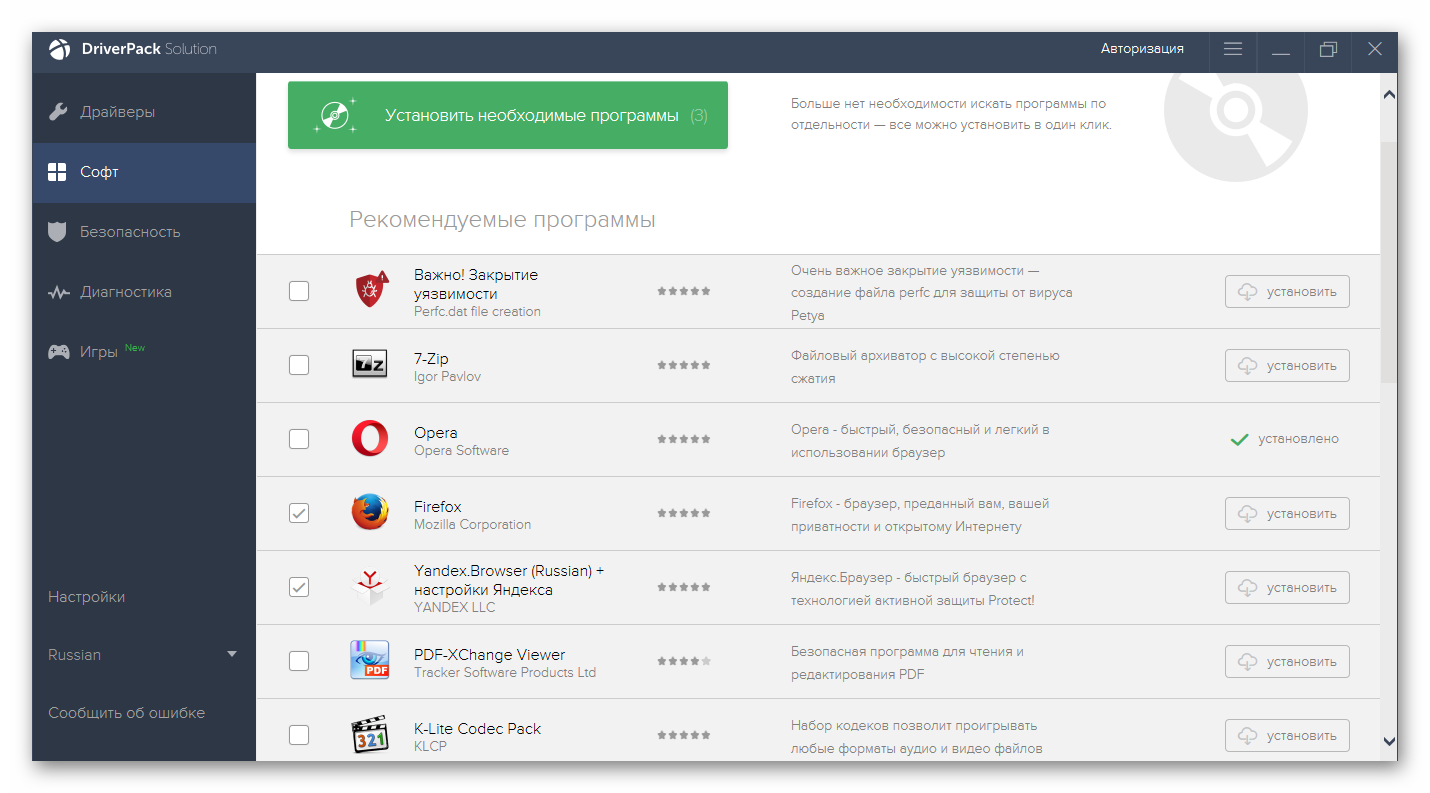The height and width of the screenshot is (793, 1430).
Task: Check the Закрытие уязвимости checkbox
Action: (x=299, y=291)
